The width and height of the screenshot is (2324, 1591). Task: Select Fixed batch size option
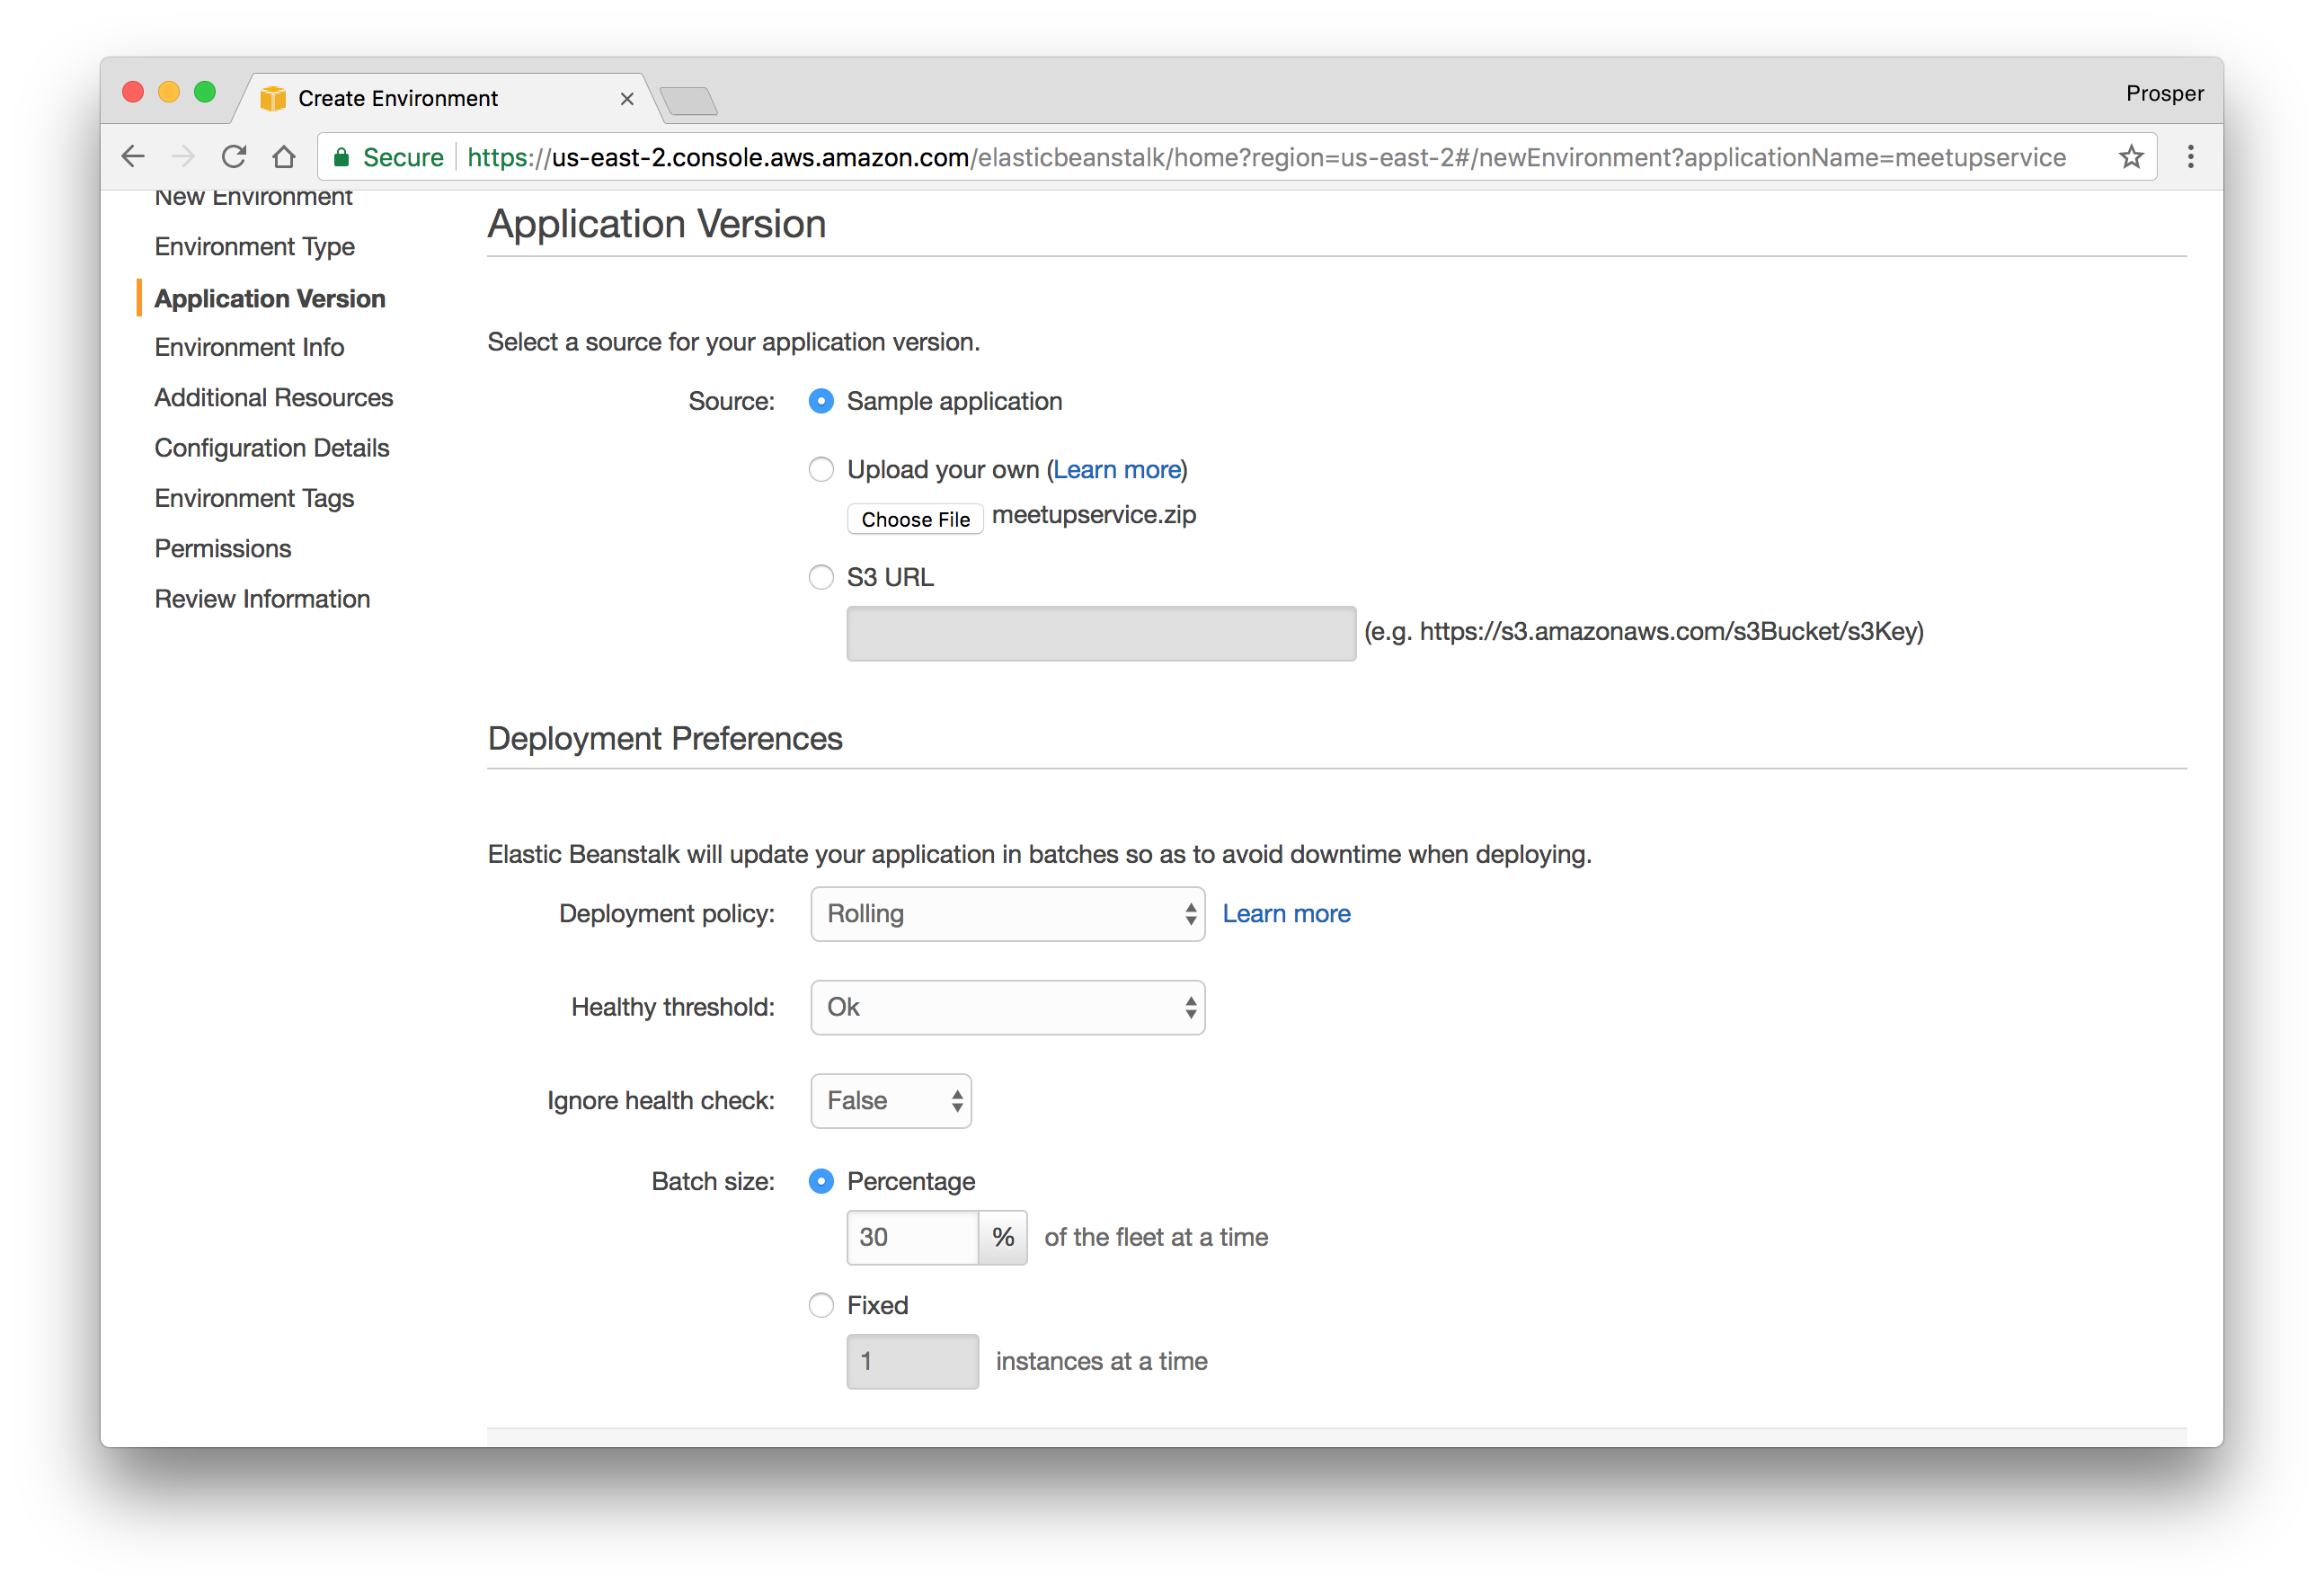821,1305
